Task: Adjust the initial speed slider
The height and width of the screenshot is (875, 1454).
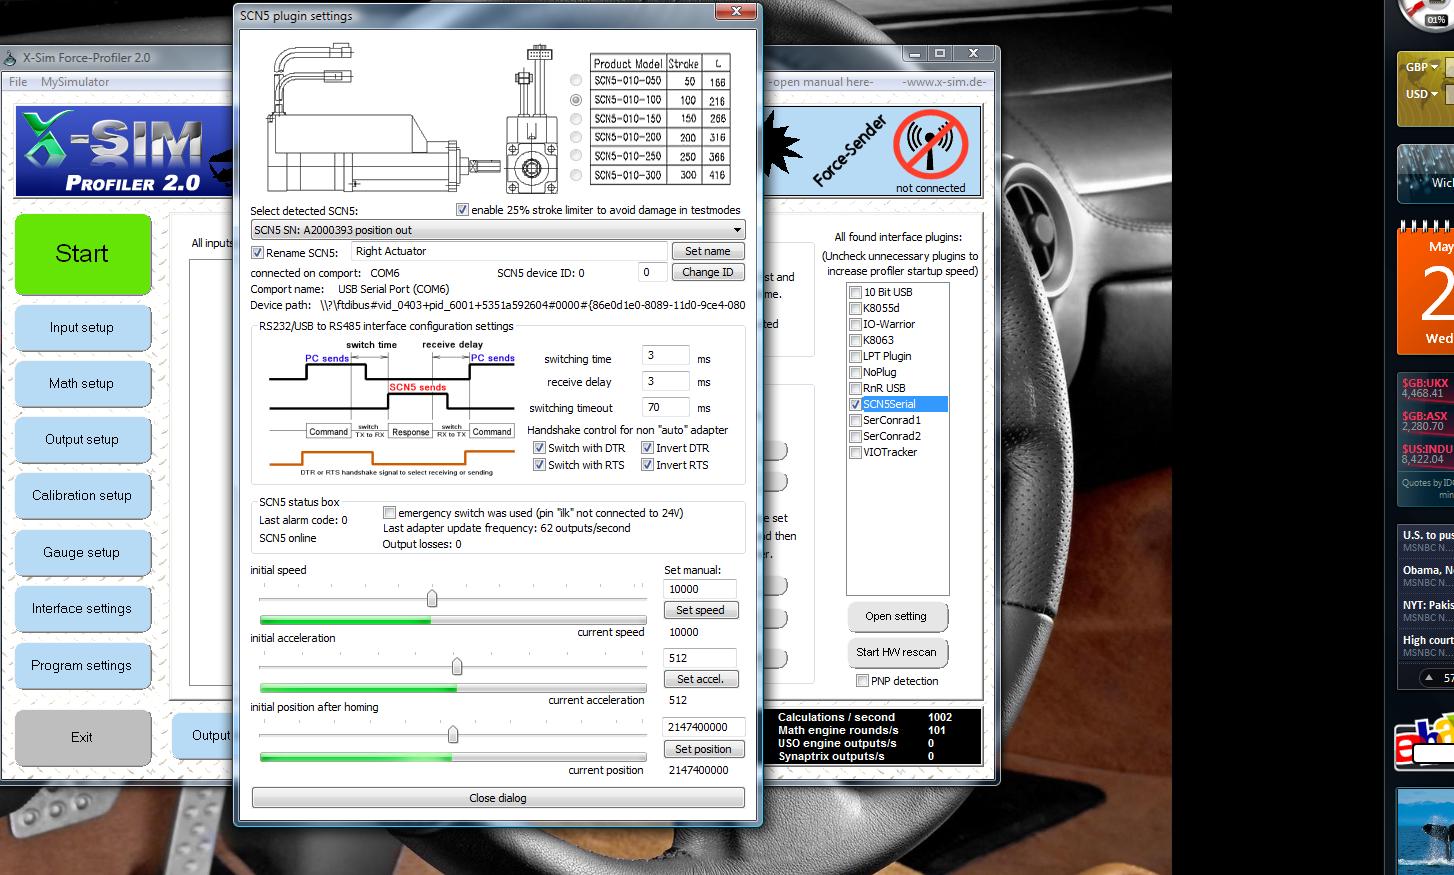Action: 432,598
